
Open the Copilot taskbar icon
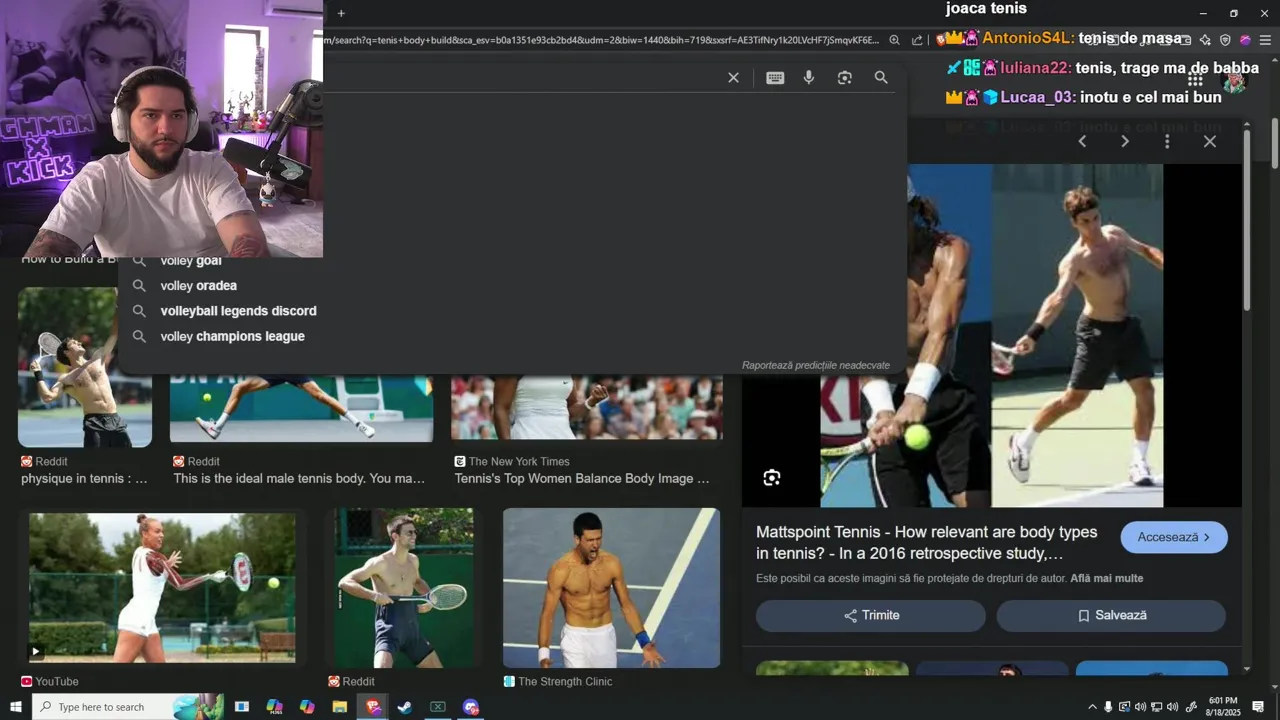click(x=307, y=707)
